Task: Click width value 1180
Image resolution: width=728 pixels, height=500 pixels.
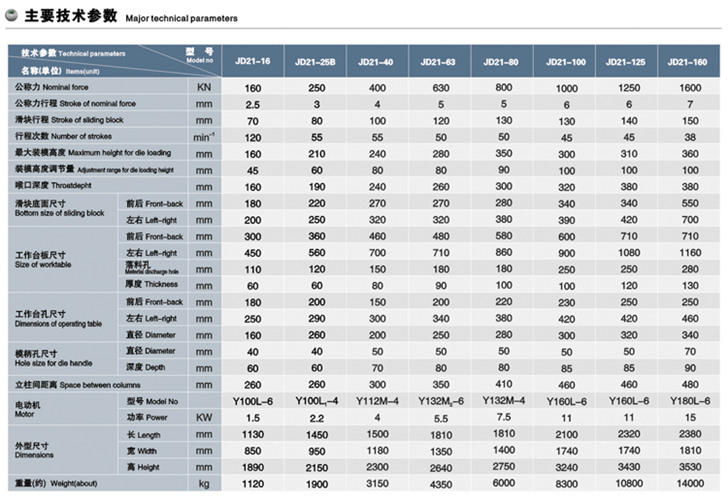Action: click(x=377, y=451)
